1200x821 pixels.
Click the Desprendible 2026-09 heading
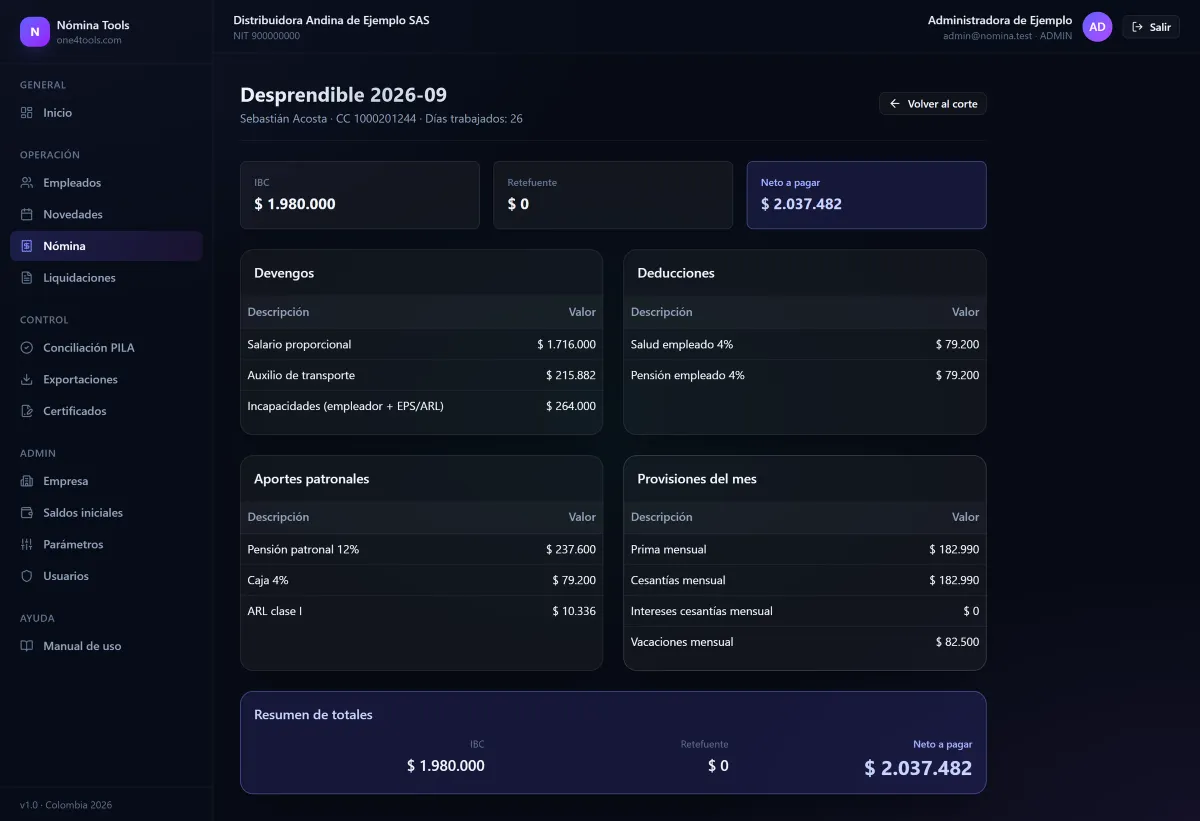pos(343,95)
